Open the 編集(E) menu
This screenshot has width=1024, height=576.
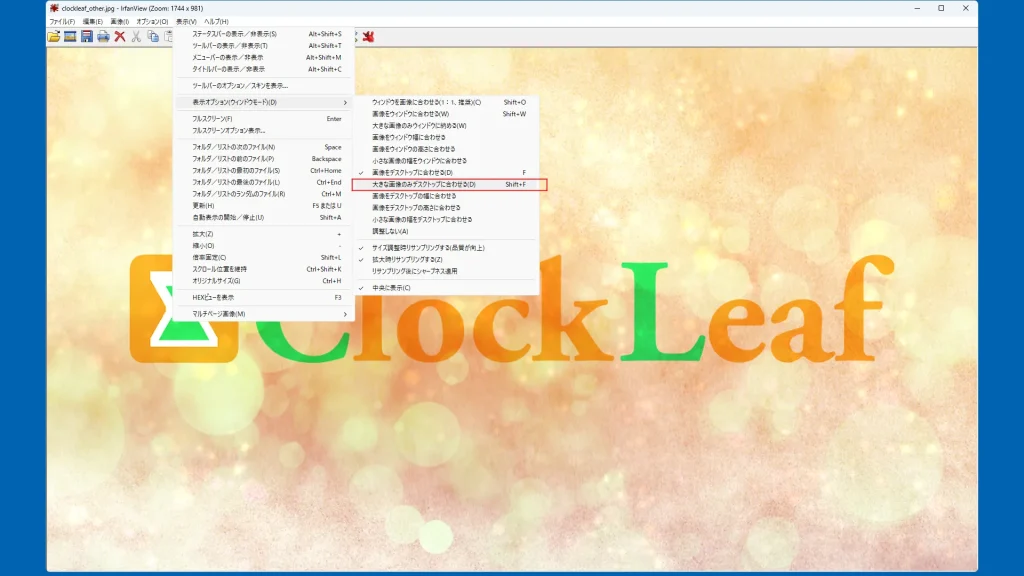93,22
